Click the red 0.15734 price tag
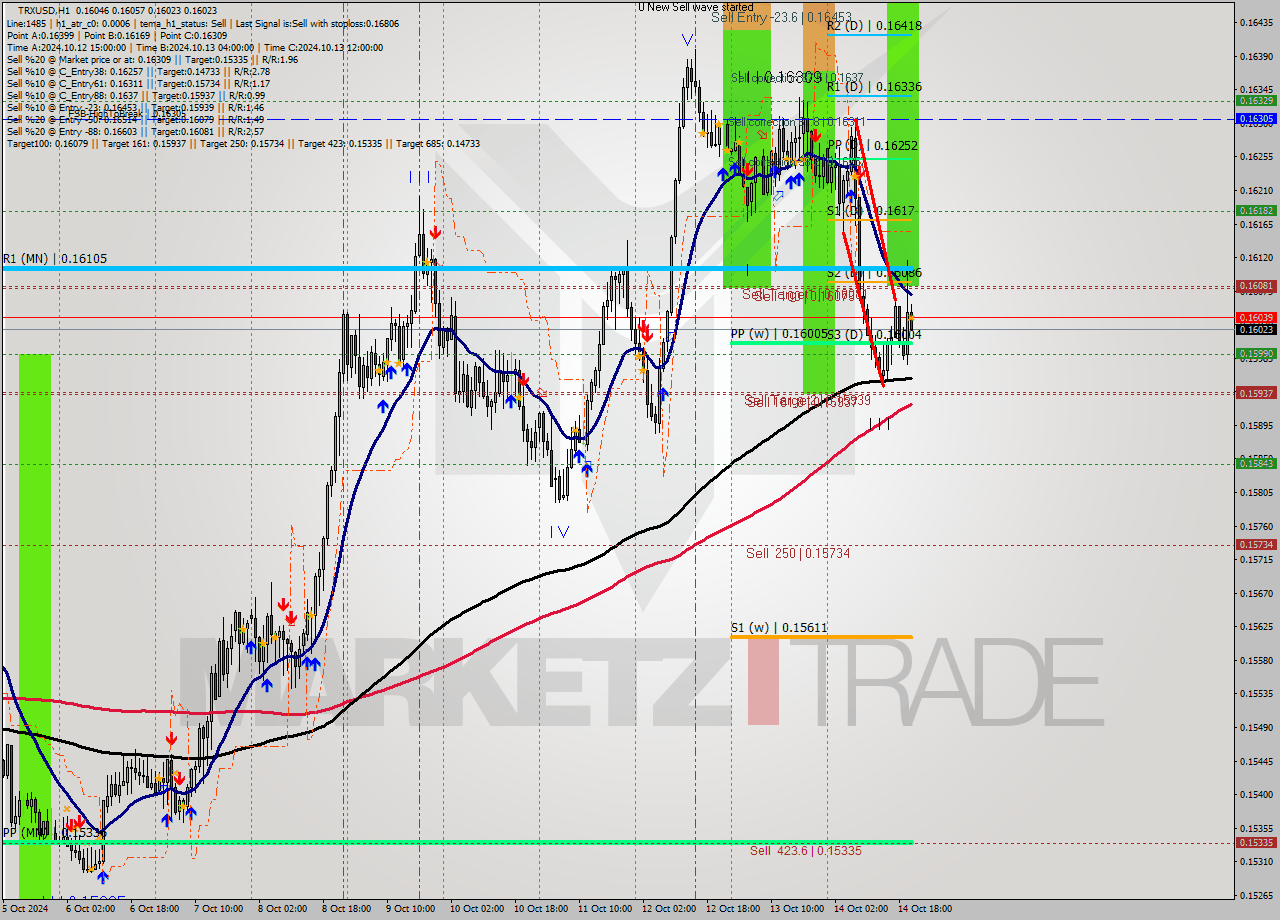1280x920 pixels. tap(1256, 544)
